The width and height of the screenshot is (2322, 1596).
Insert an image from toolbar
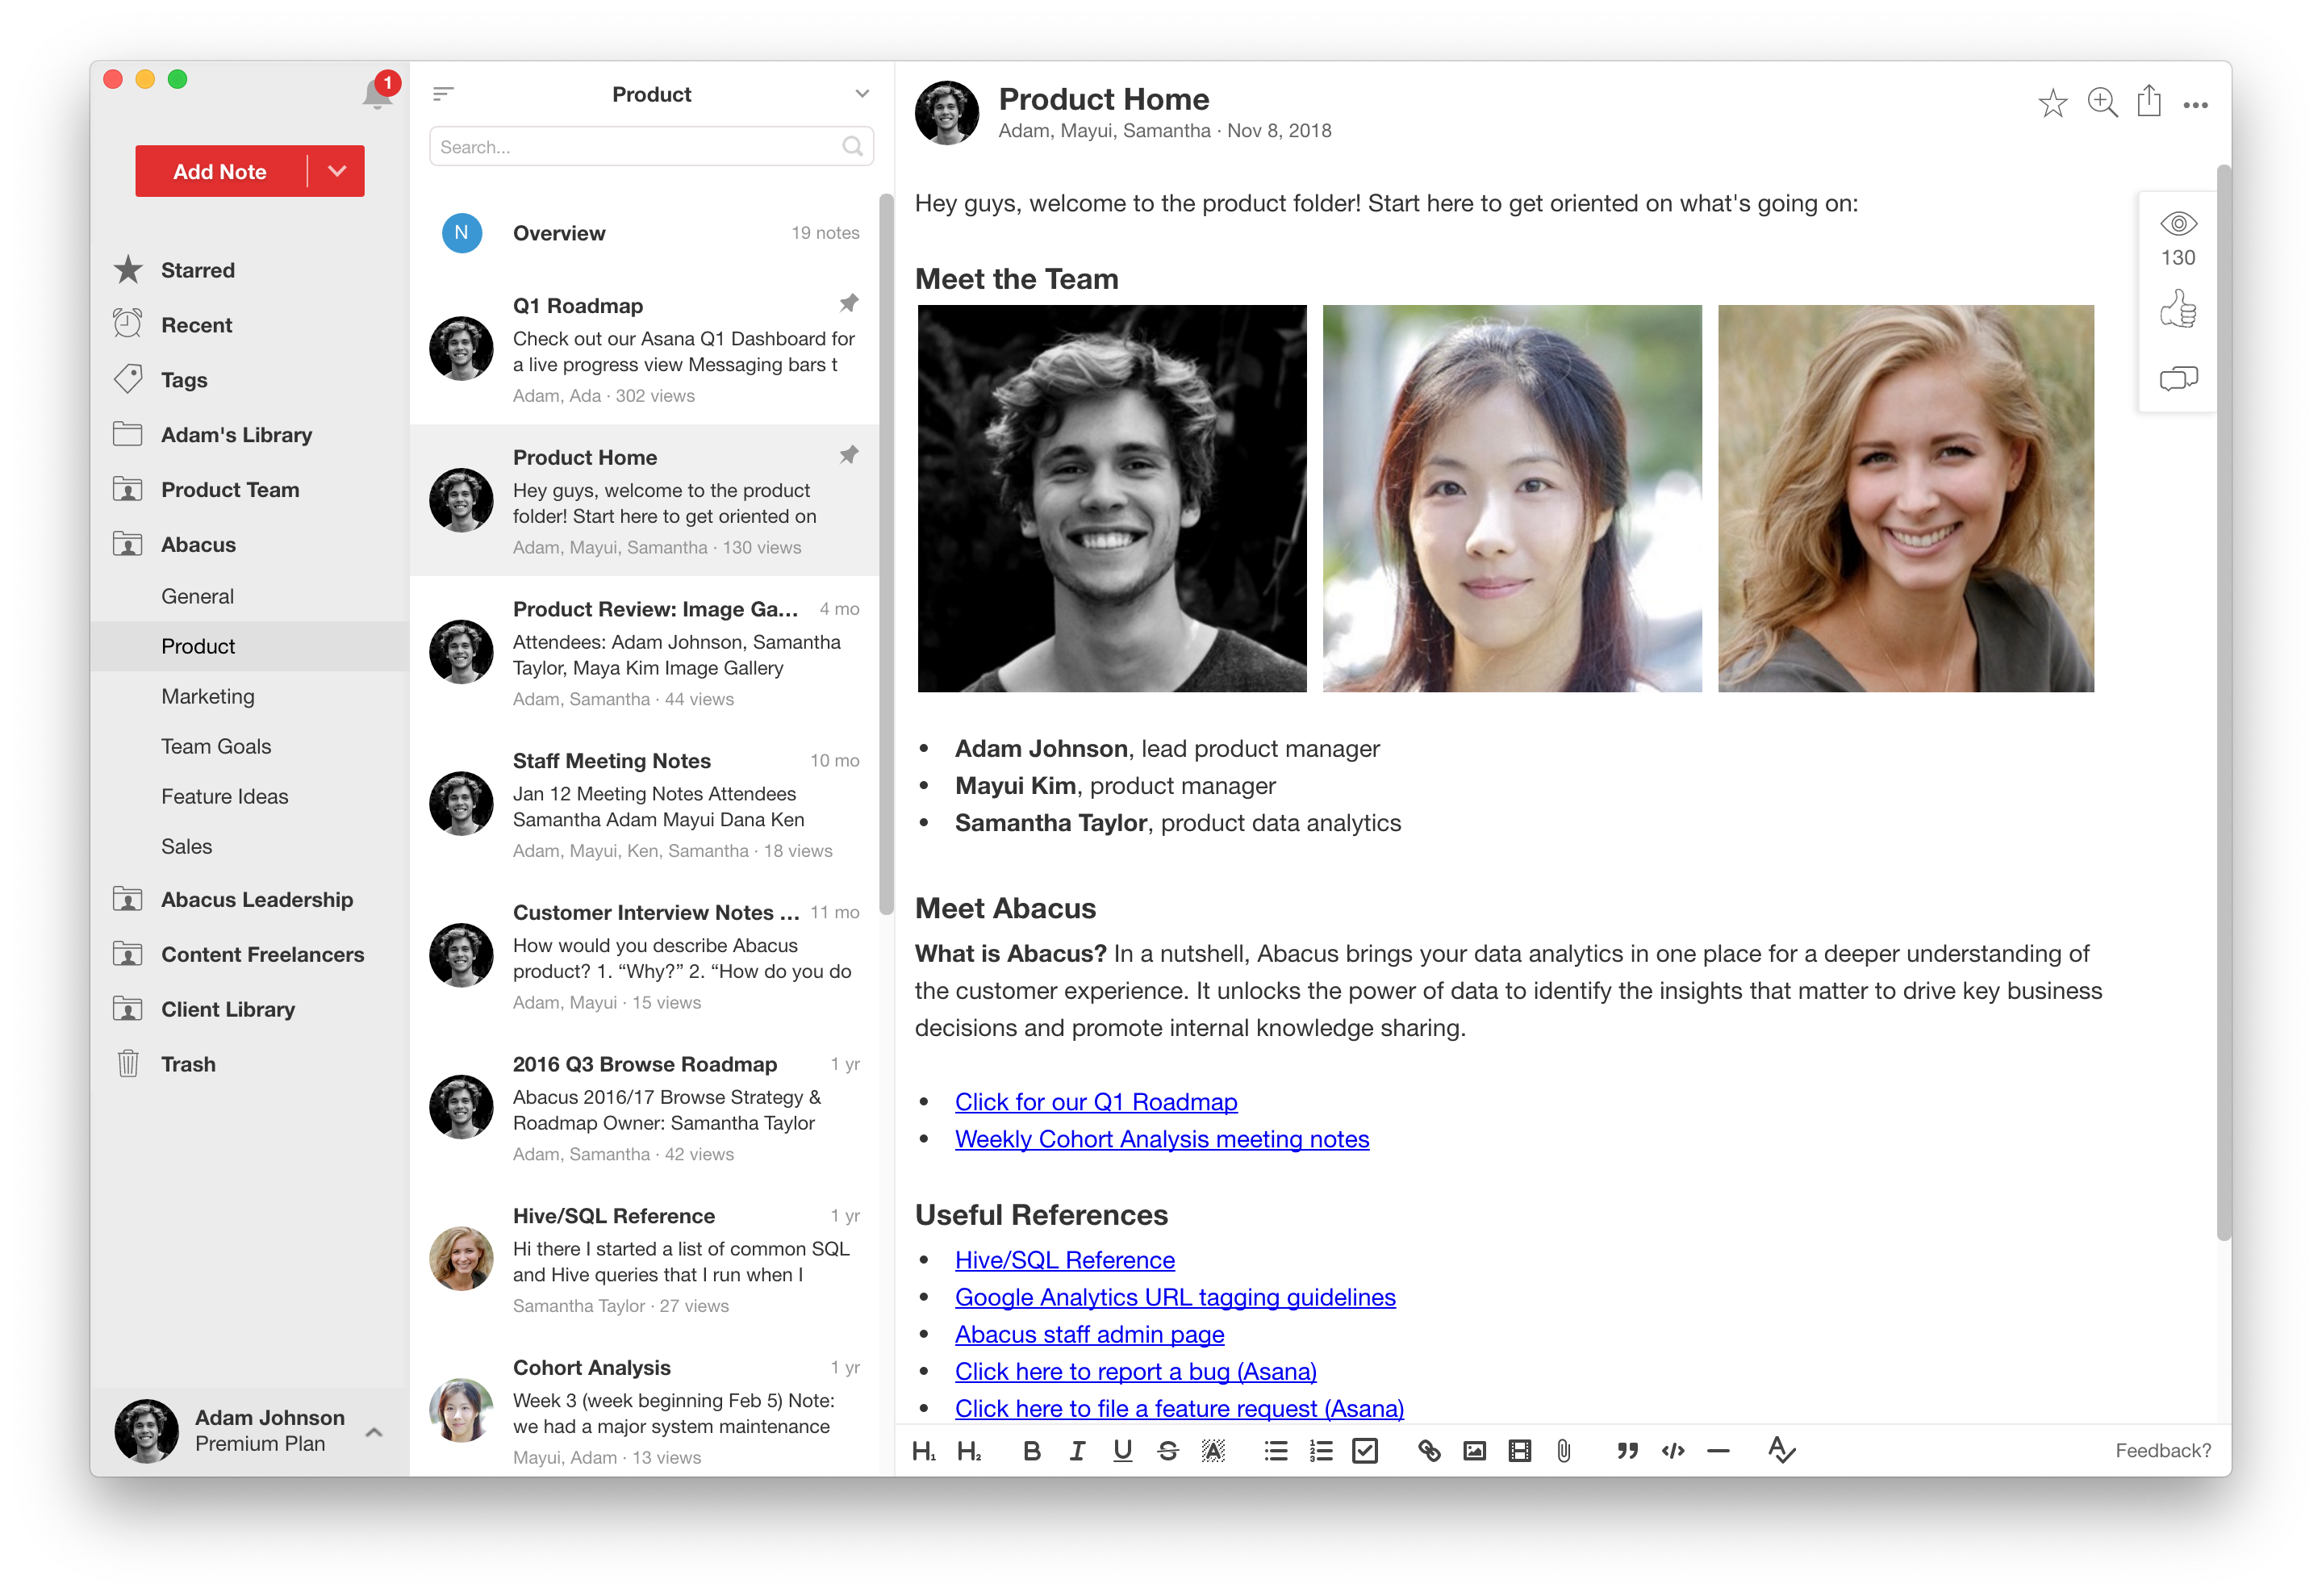(x=1473, y=1451)
